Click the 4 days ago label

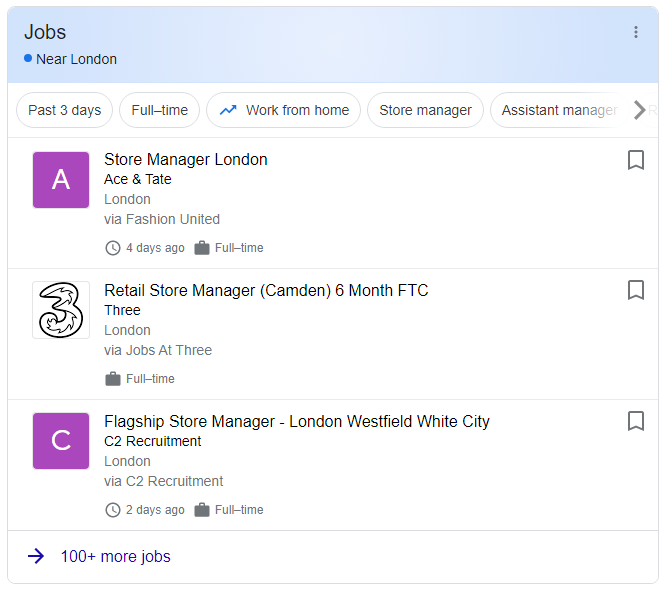tap(155, 248)
